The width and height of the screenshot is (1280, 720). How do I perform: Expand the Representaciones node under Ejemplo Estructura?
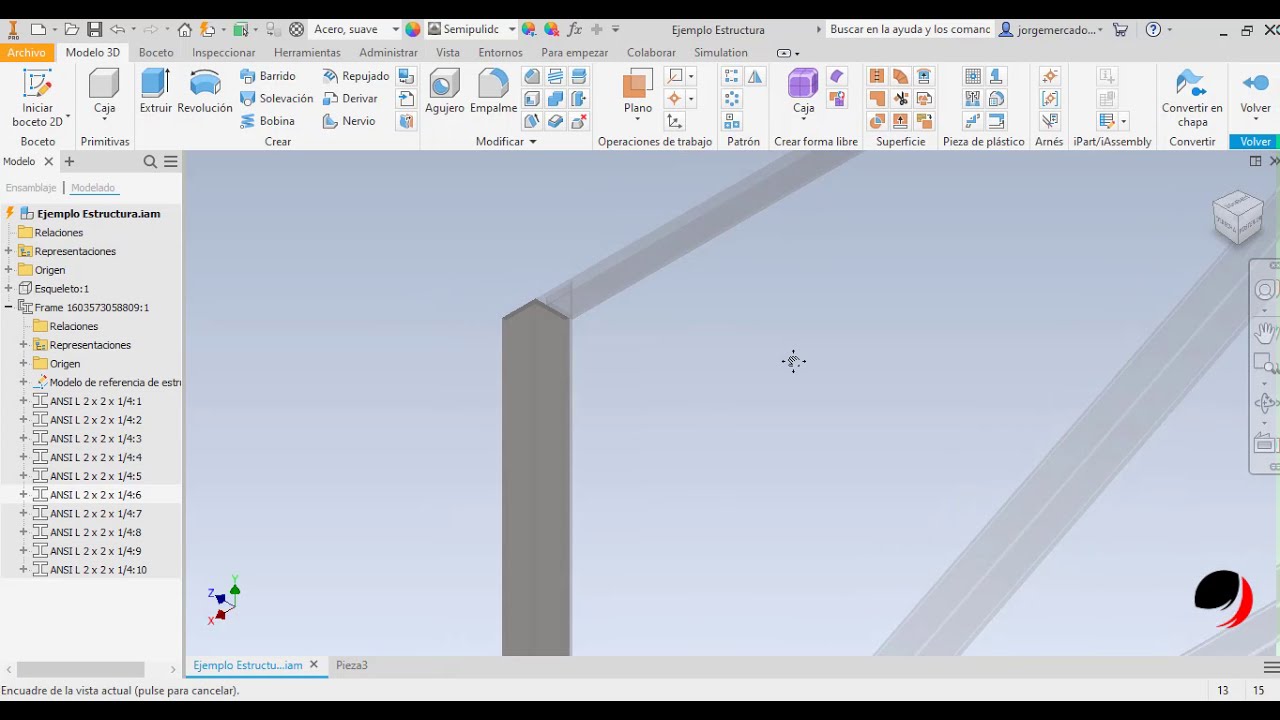click(9, 251)
